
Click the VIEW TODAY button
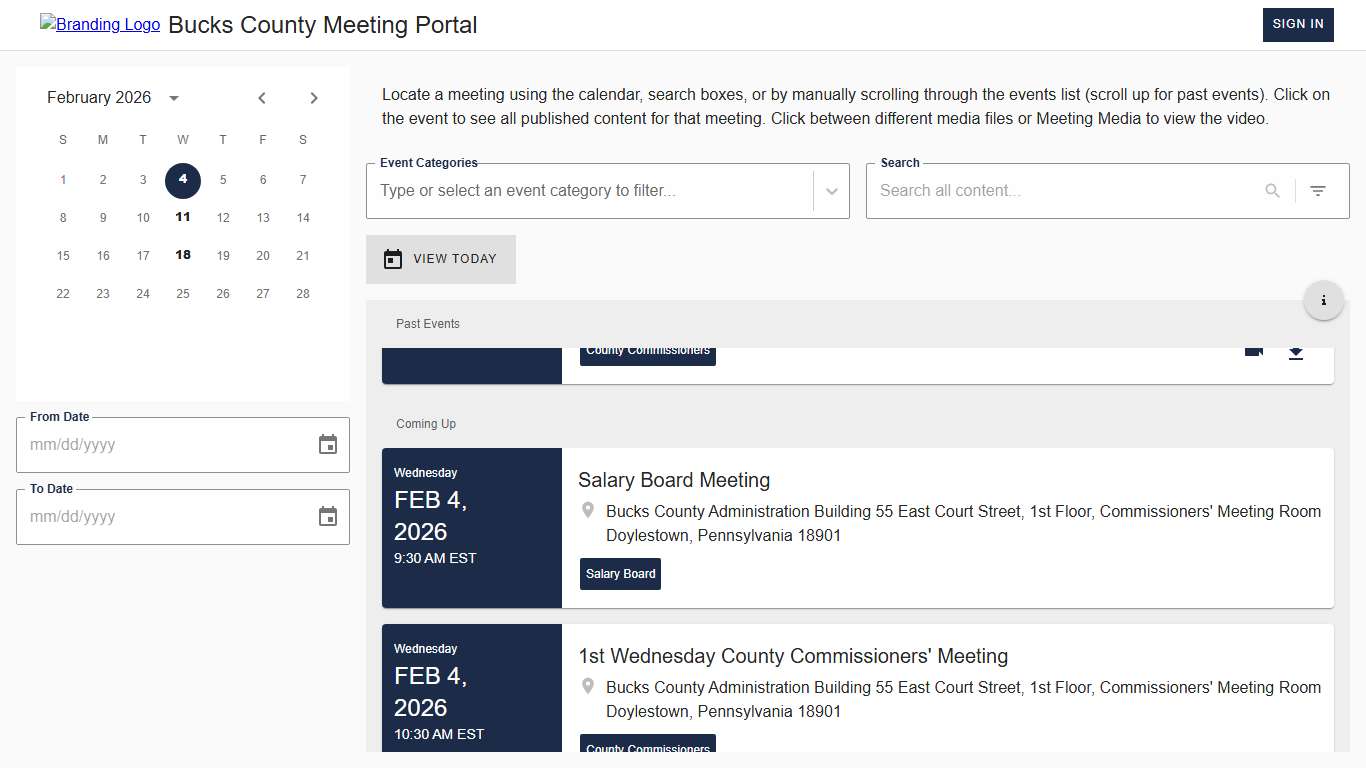click(441, 259)
